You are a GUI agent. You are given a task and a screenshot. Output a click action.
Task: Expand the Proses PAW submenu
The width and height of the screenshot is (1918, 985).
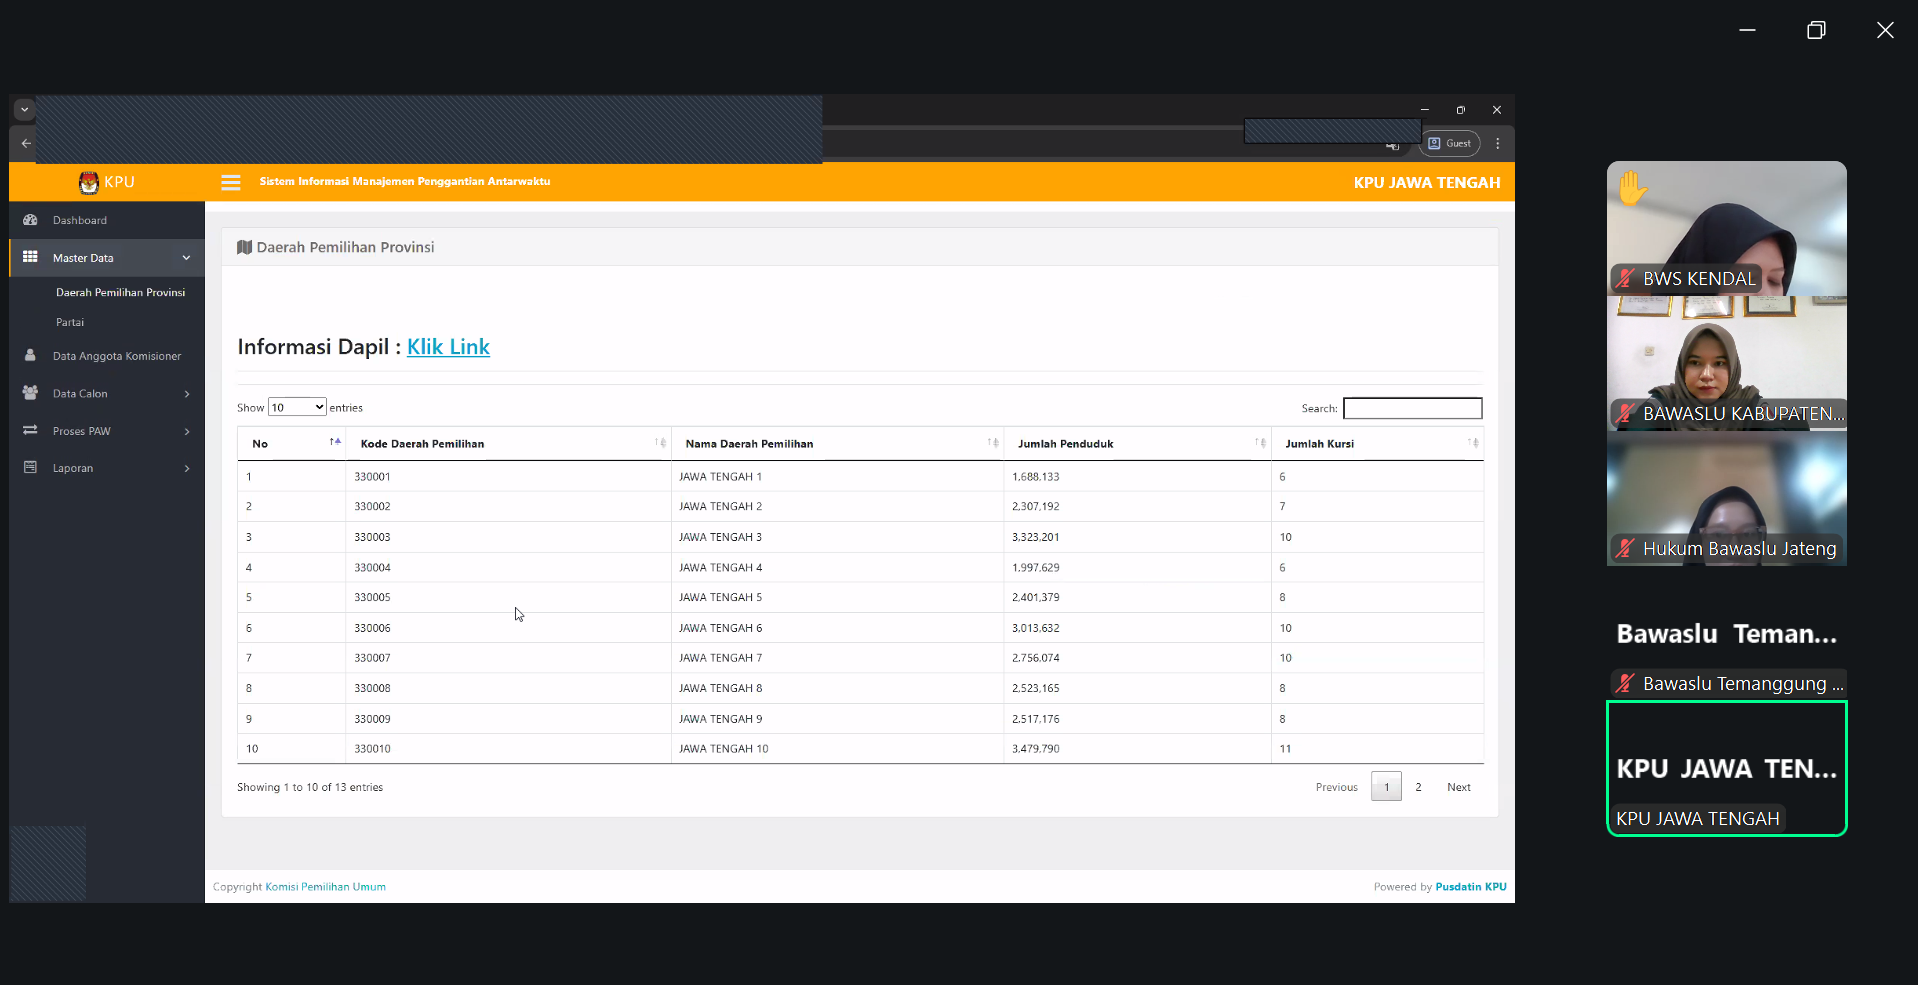pos(187,431)
